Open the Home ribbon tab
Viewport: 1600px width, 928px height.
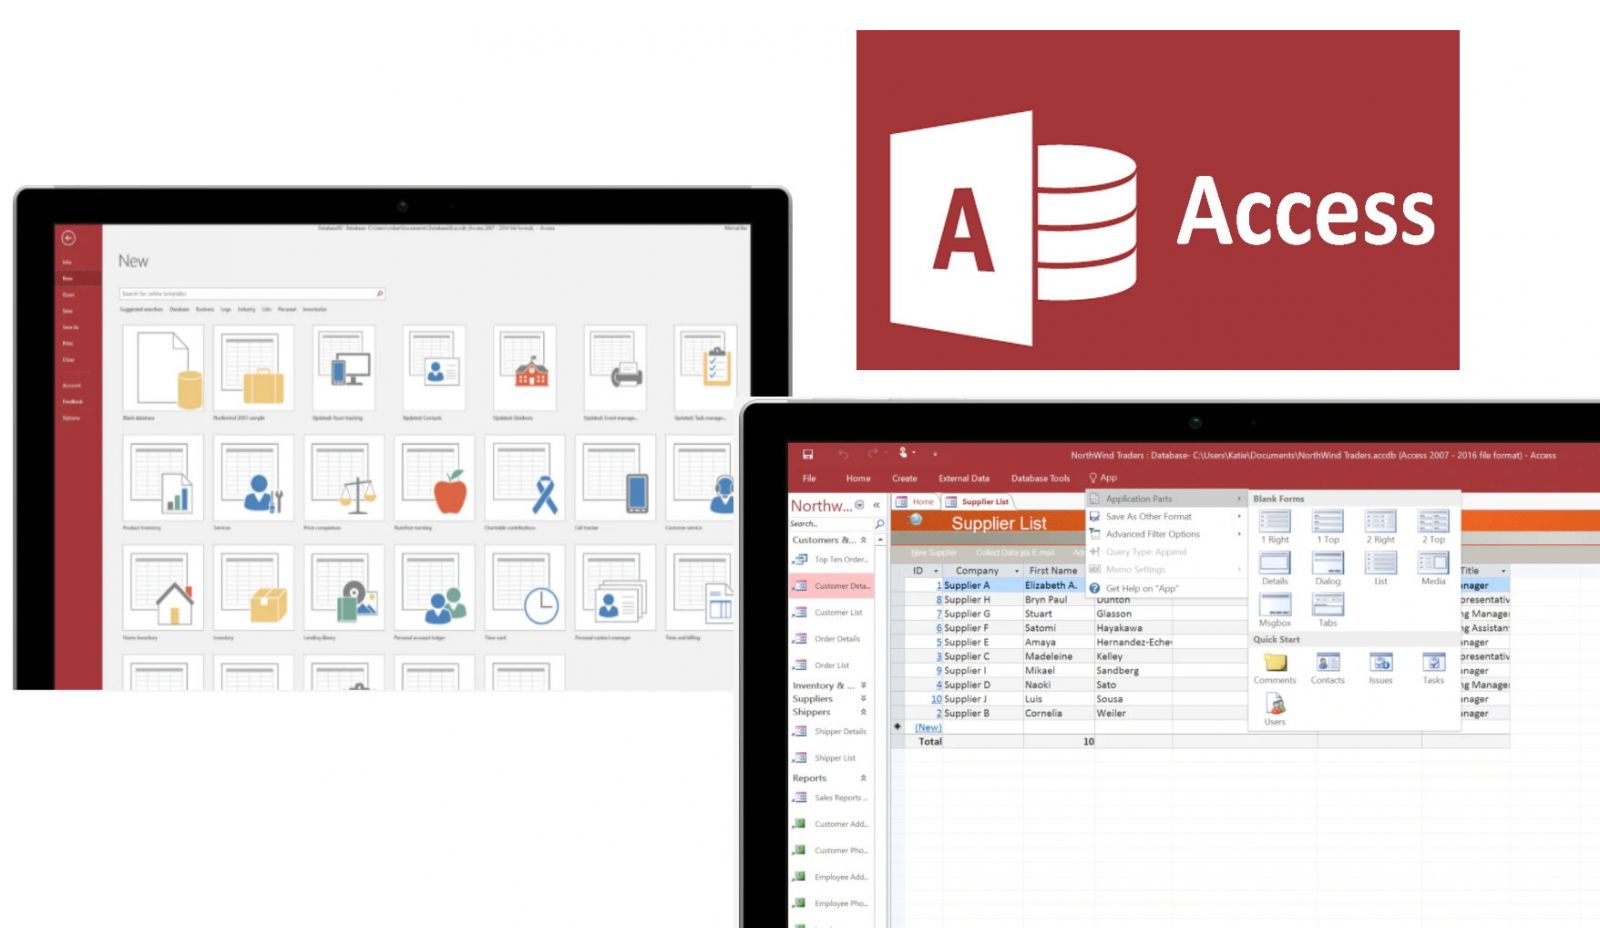(858, 478)
